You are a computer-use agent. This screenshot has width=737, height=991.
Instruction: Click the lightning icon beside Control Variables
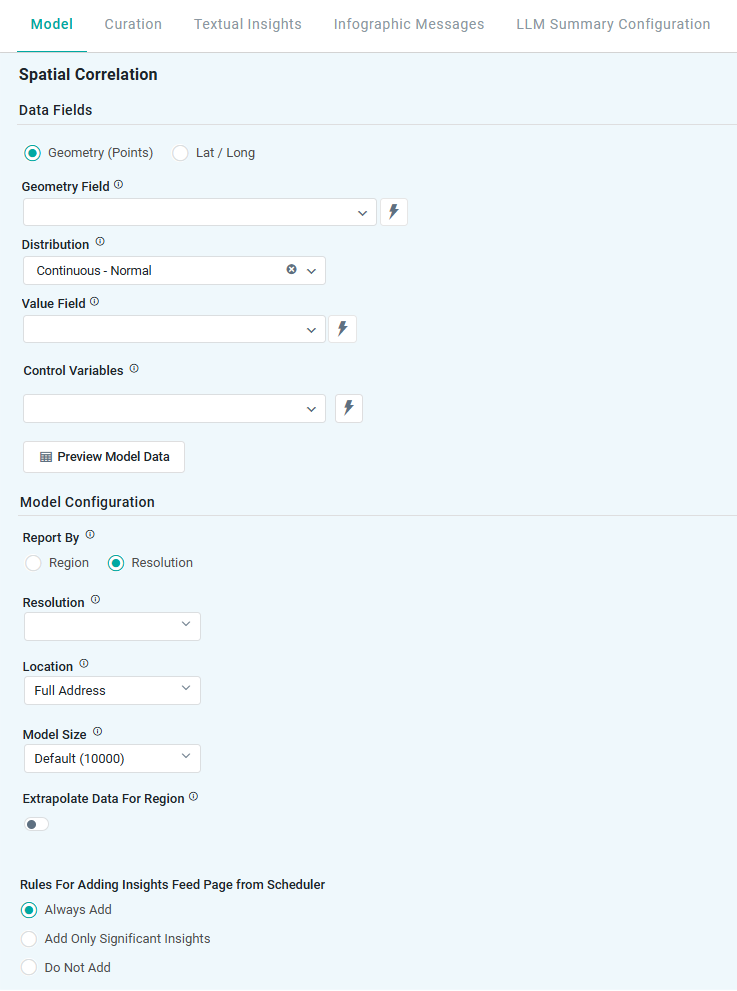pos(348,408)
